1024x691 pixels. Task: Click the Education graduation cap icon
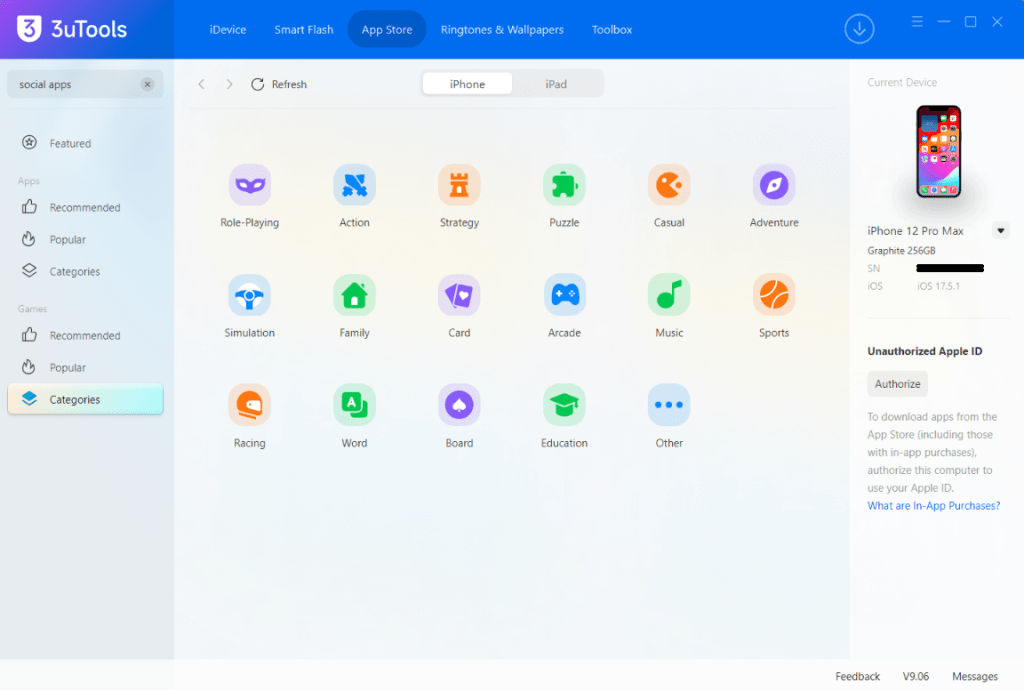coord(564,406)
